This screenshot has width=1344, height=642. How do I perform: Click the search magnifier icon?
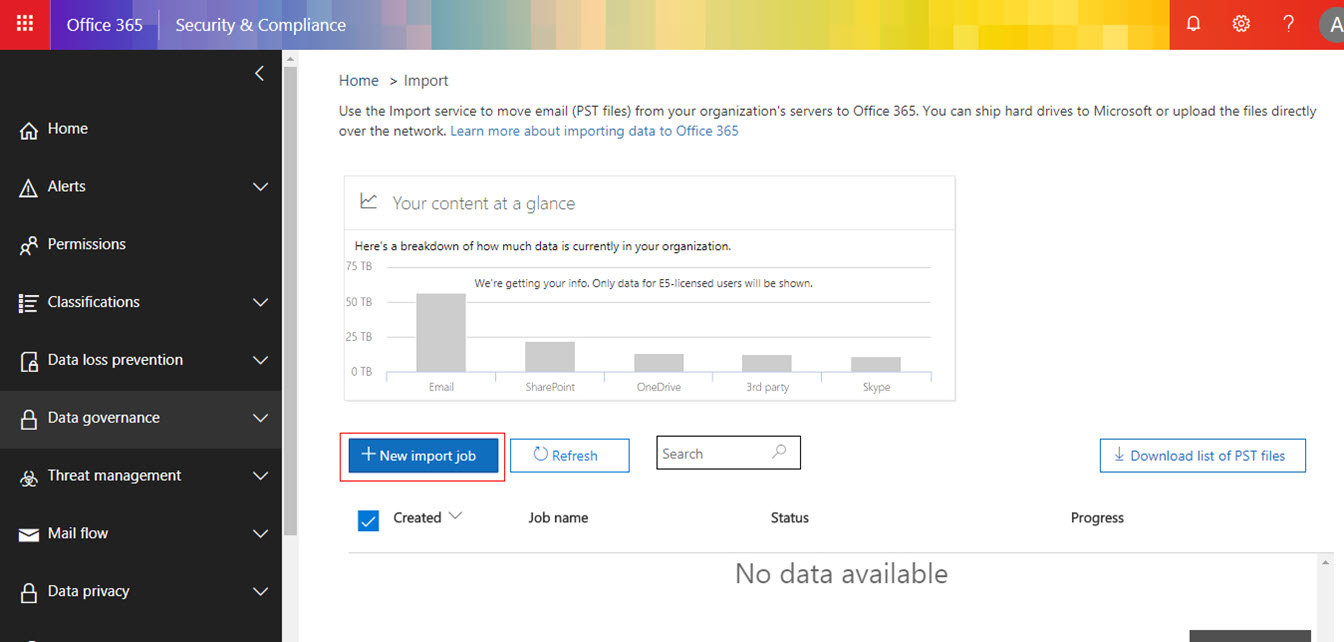(x=780, y=452)
